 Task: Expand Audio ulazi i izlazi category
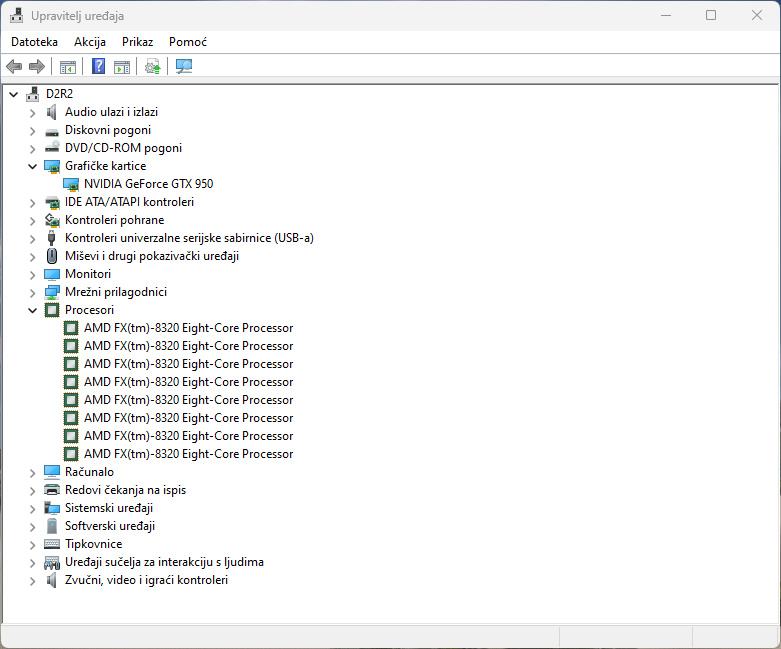tap(32, 113)
